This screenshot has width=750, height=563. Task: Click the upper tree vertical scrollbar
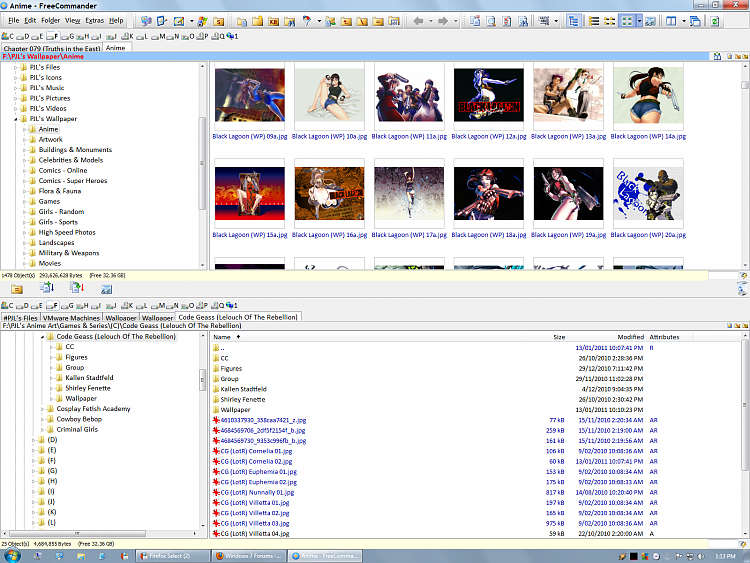[x=202, y=165]
